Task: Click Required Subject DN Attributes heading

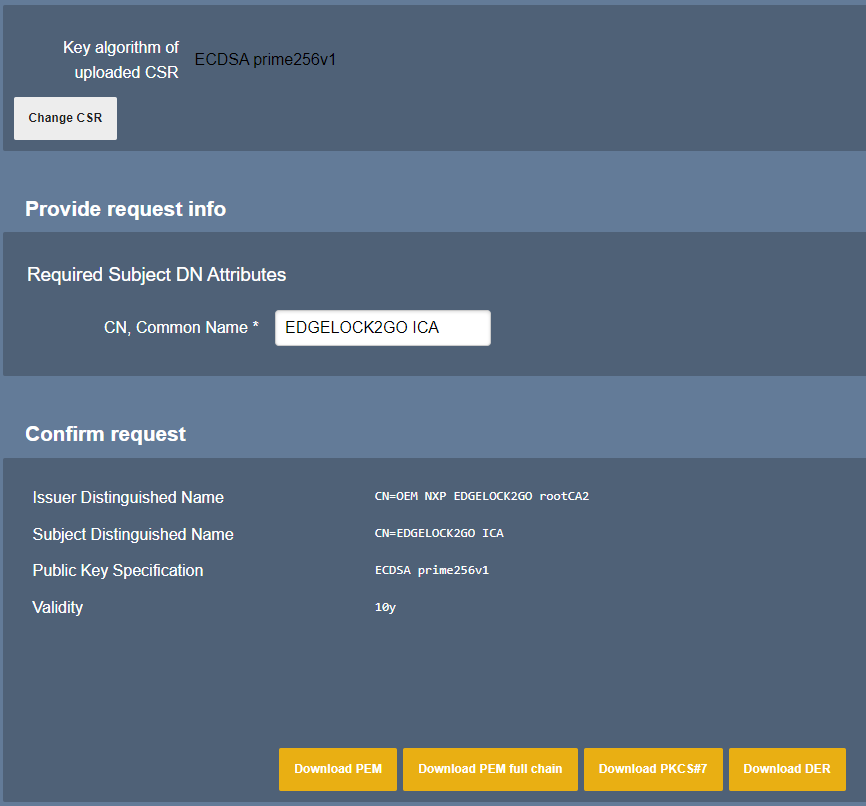Action: pyautogui.click(x=156, y=275)
